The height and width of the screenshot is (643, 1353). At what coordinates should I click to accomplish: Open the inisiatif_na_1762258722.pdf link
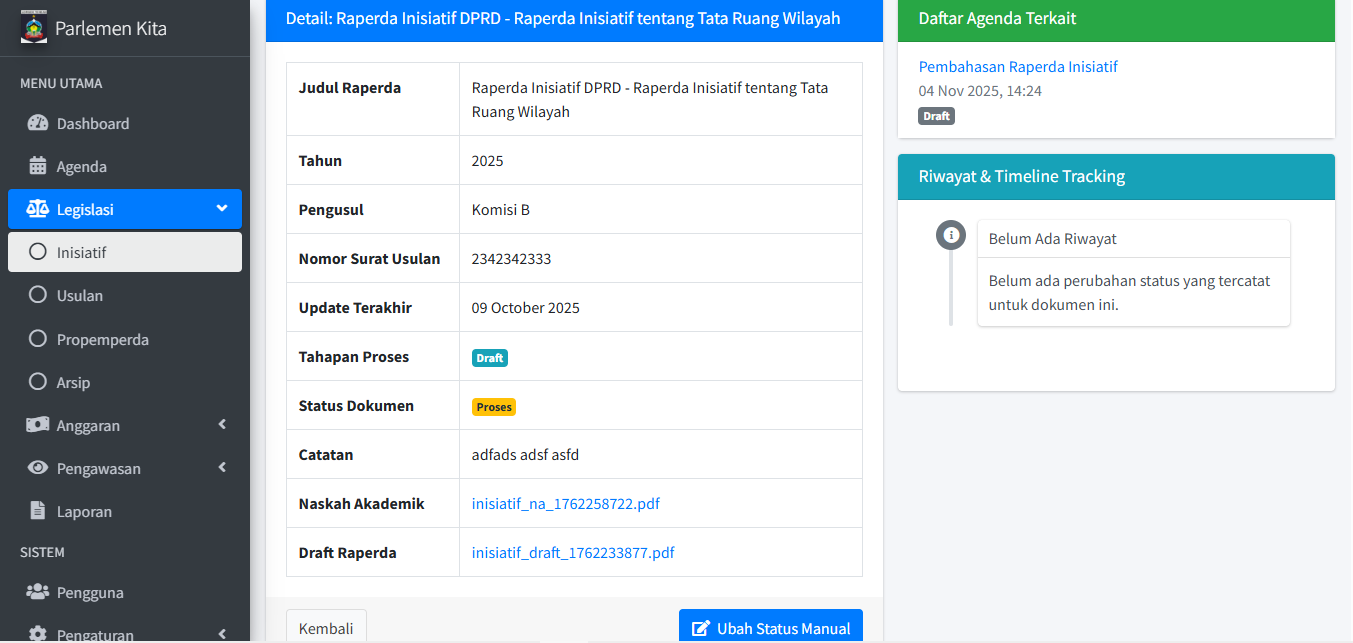565,504
